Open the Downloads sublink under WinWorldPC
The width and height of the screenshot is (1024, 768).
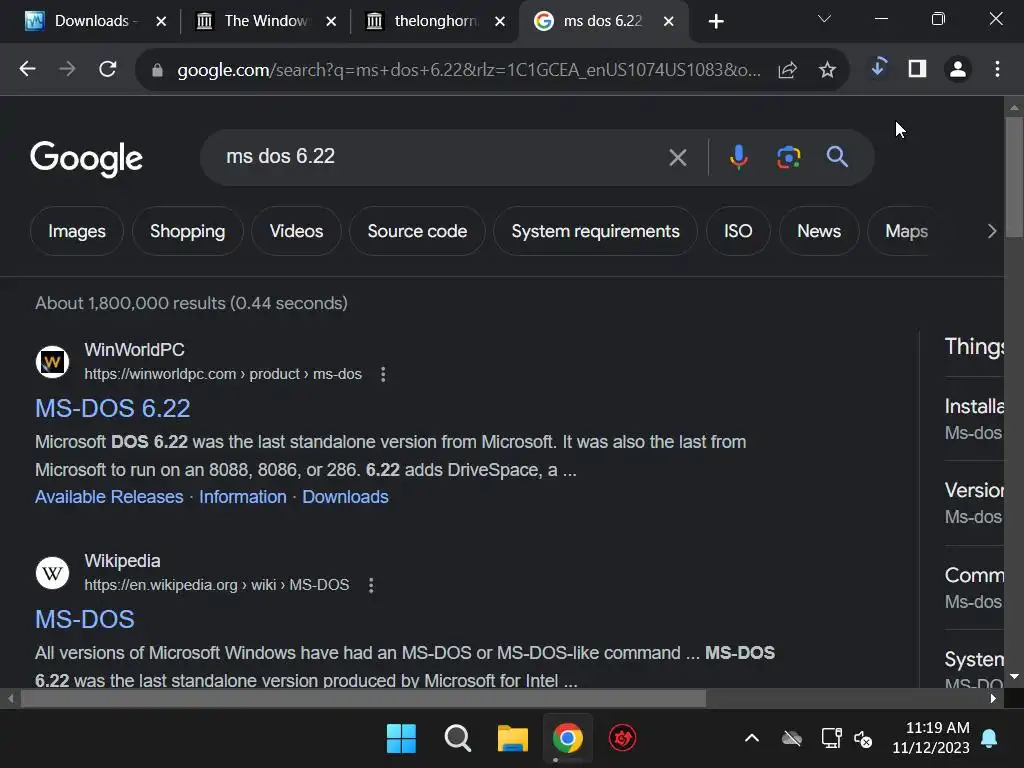coord(345,497)
